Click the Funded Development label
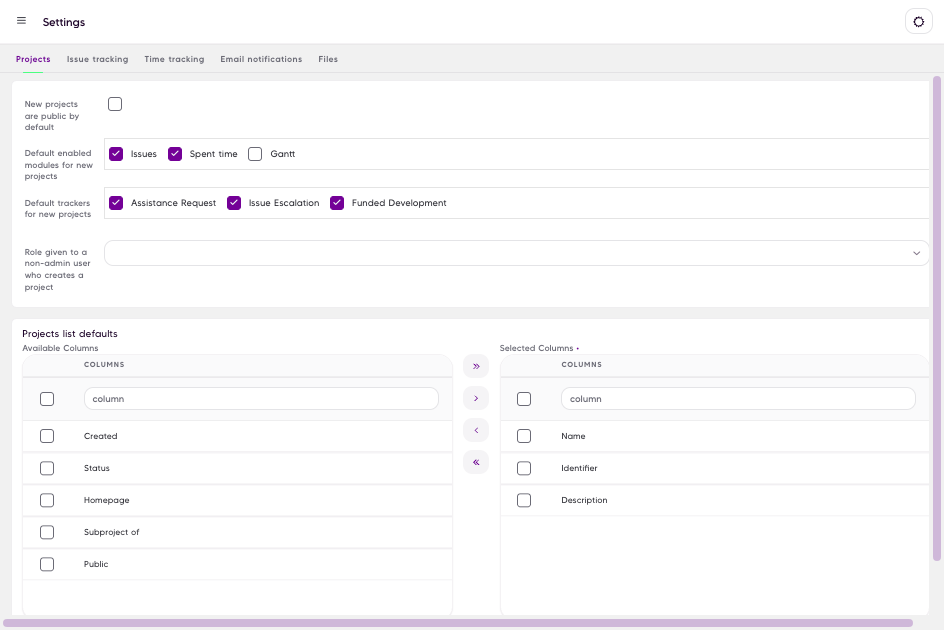Image resolution: width=944 pixels, height=630 pixels. [x=399, y=203]
